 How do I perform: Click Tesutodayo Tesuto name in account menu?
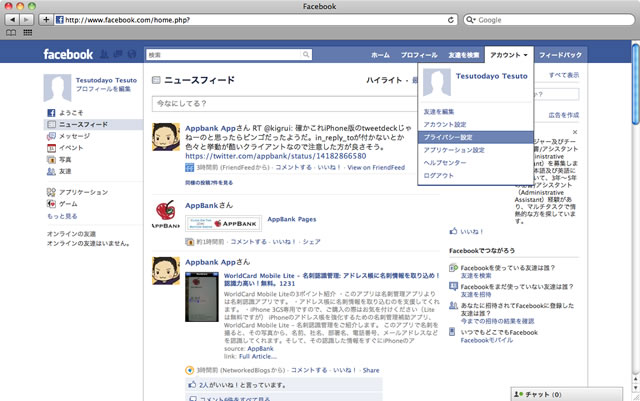click(491, 76)
